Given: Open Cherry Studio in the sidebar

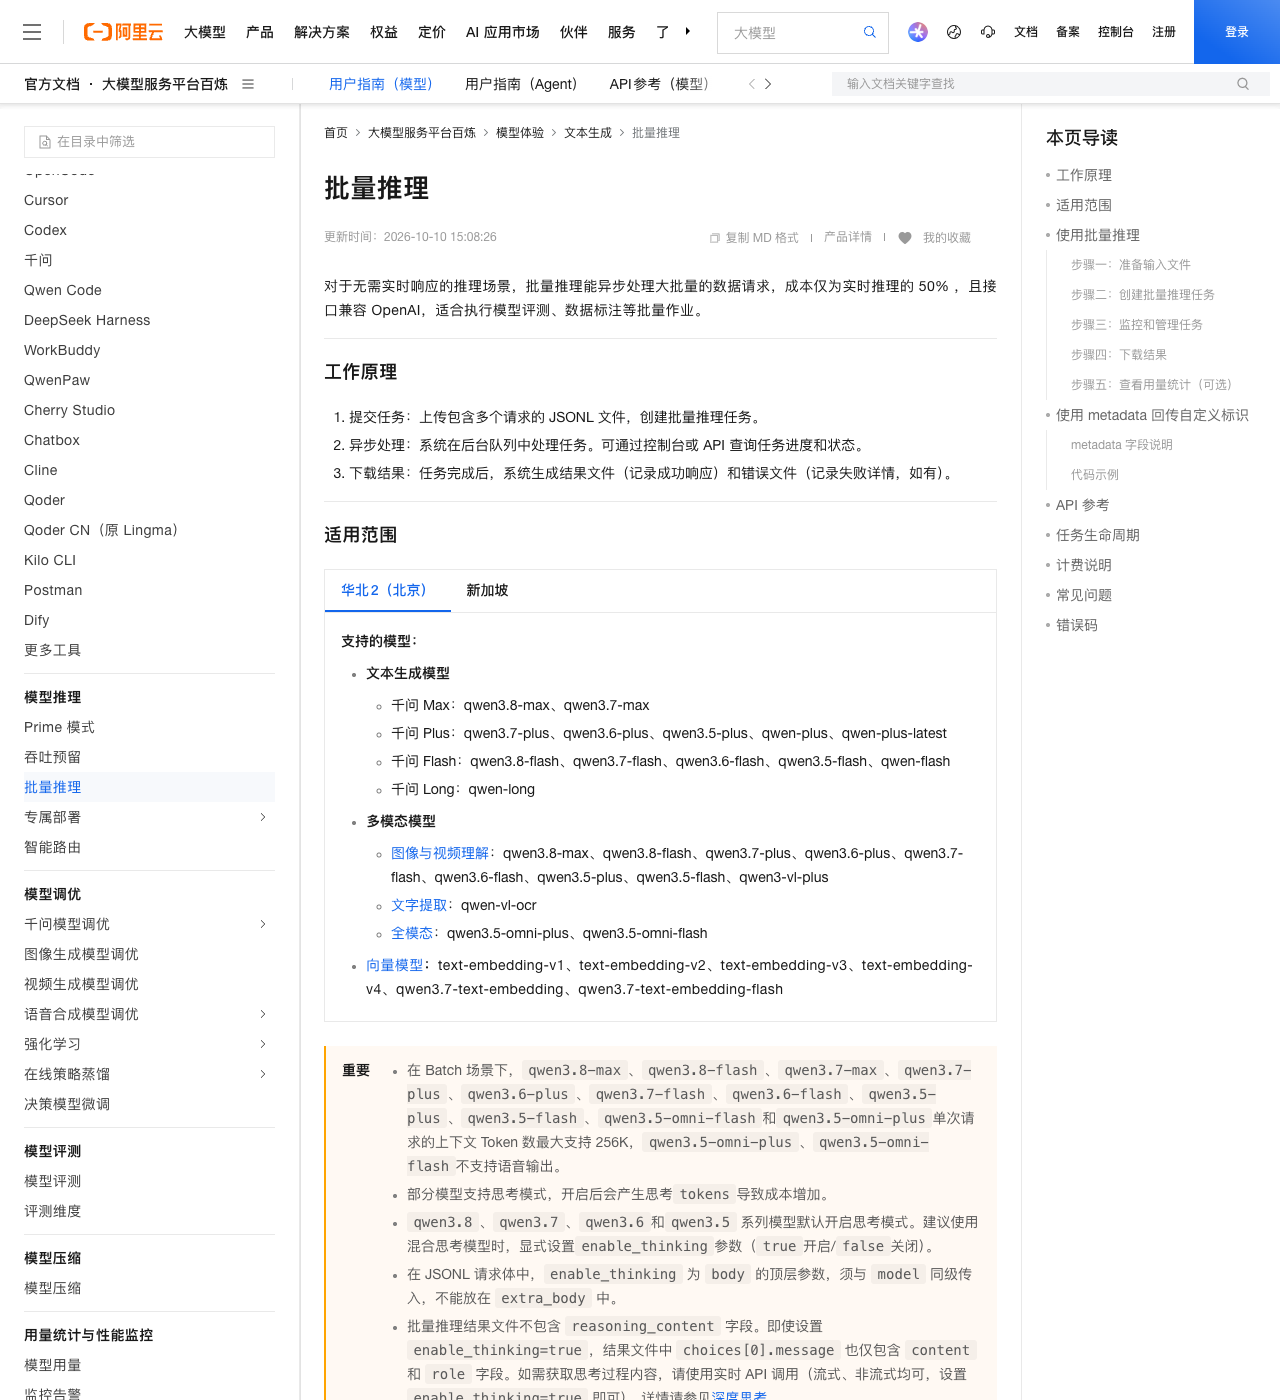Looking at the screenshot, I should click(70, 410).
